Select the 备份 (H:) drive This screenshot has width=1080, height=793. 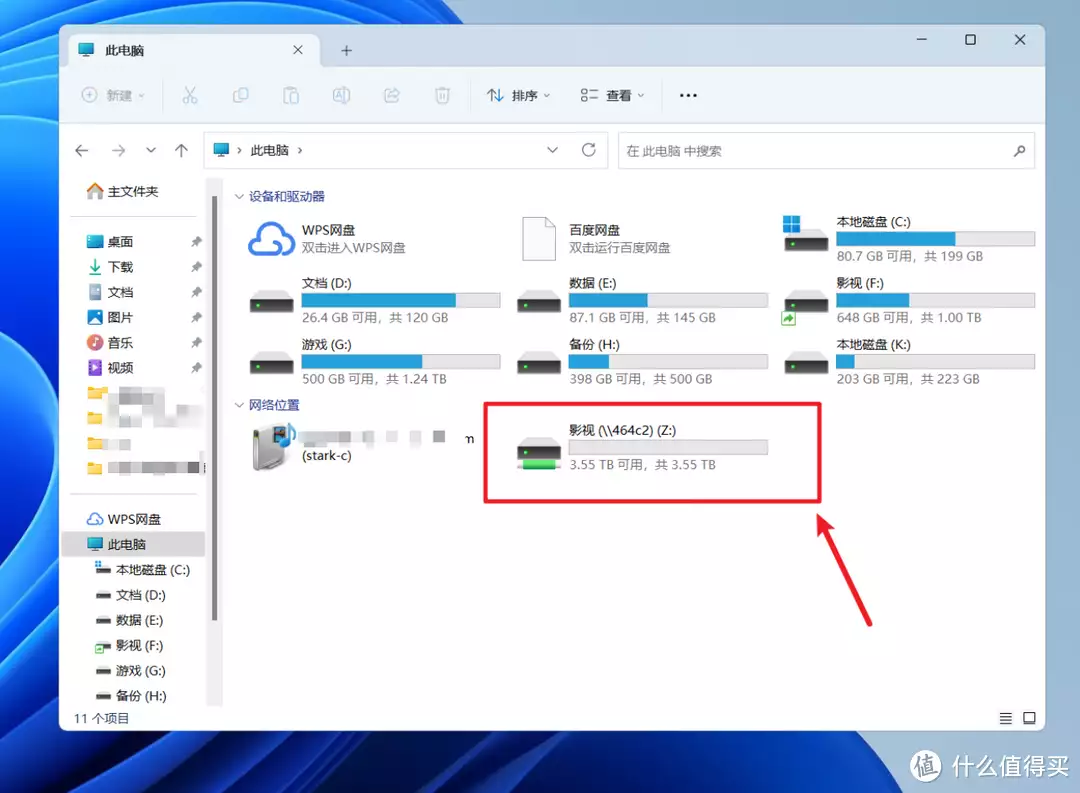click(642, 362)
